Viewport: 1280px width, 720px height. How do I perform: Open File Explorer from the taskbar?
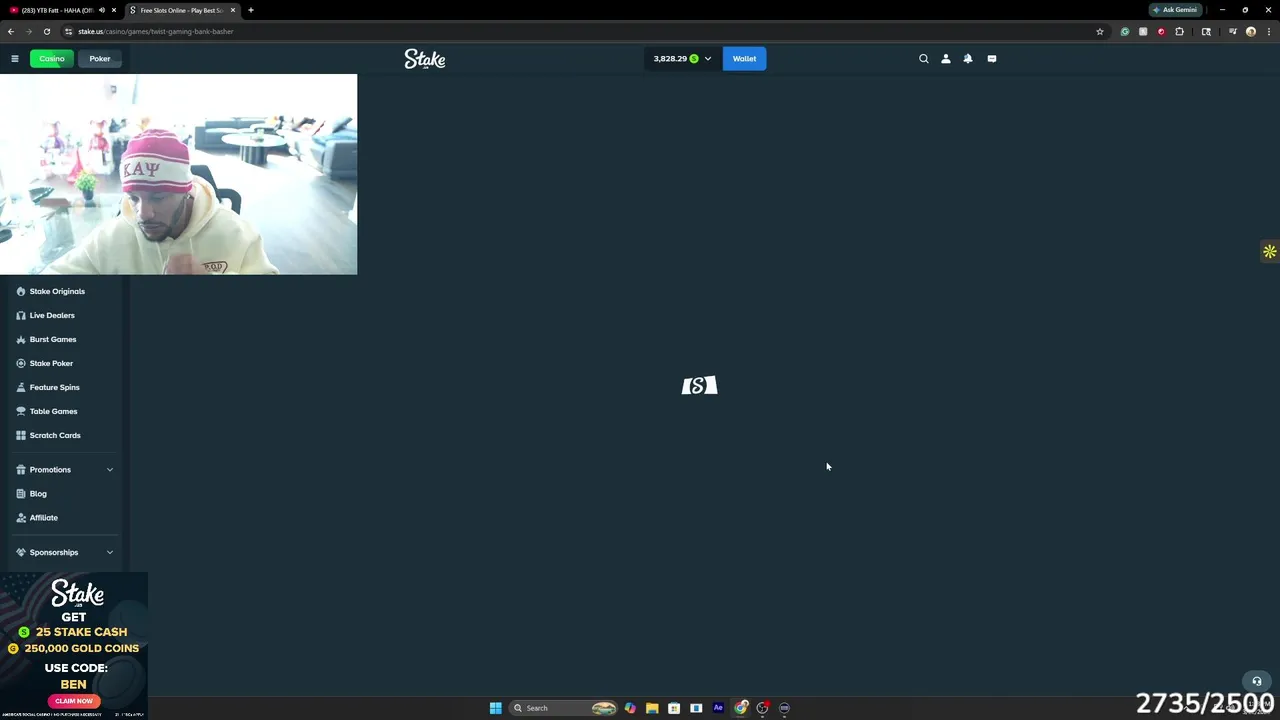click(x=652, y=708)
